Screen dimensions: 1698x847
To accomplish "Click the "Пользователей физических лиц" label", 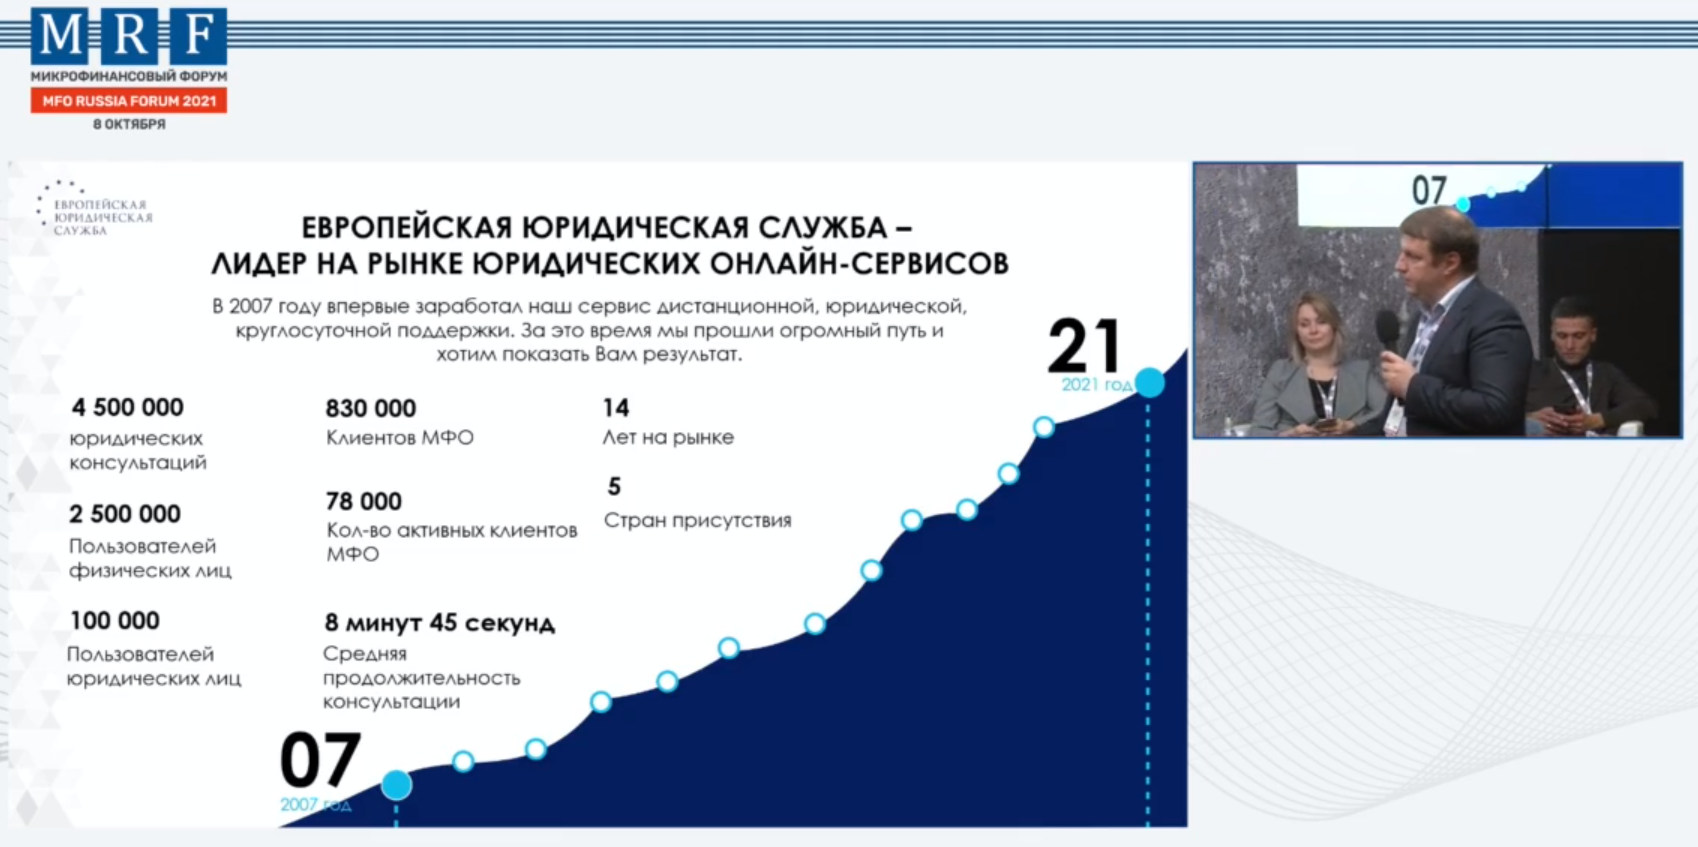I will tap(150, 558).
